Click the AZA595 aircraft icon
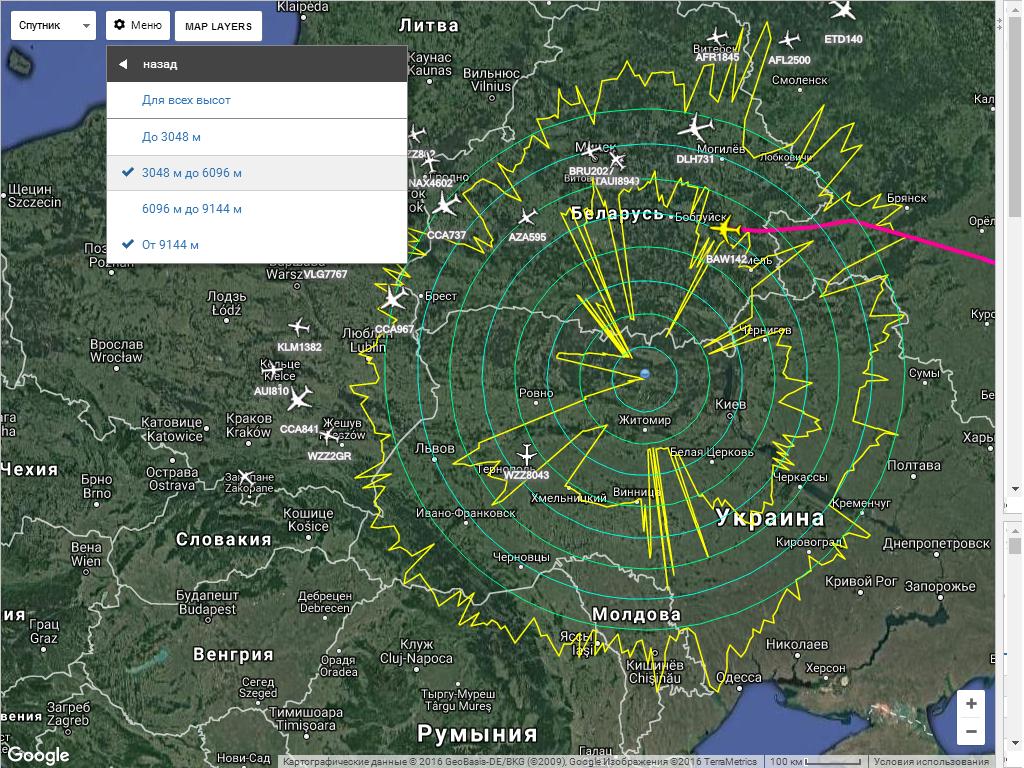 click(527, 217)
